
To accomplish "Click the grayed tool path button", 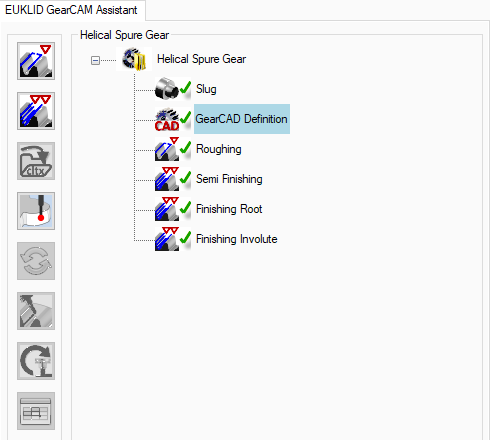I will pyautogui.click(x=36, y=311).
